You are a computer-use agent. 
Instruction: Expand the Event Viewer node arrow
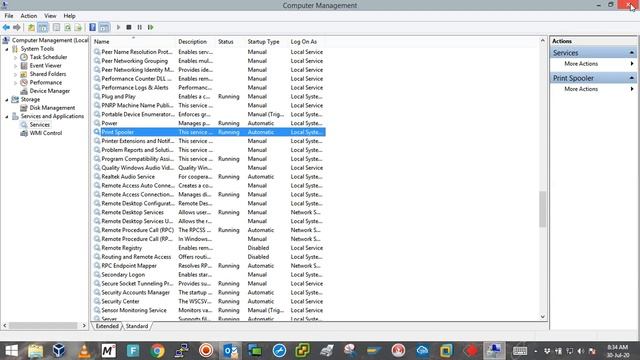pos(16,66)
